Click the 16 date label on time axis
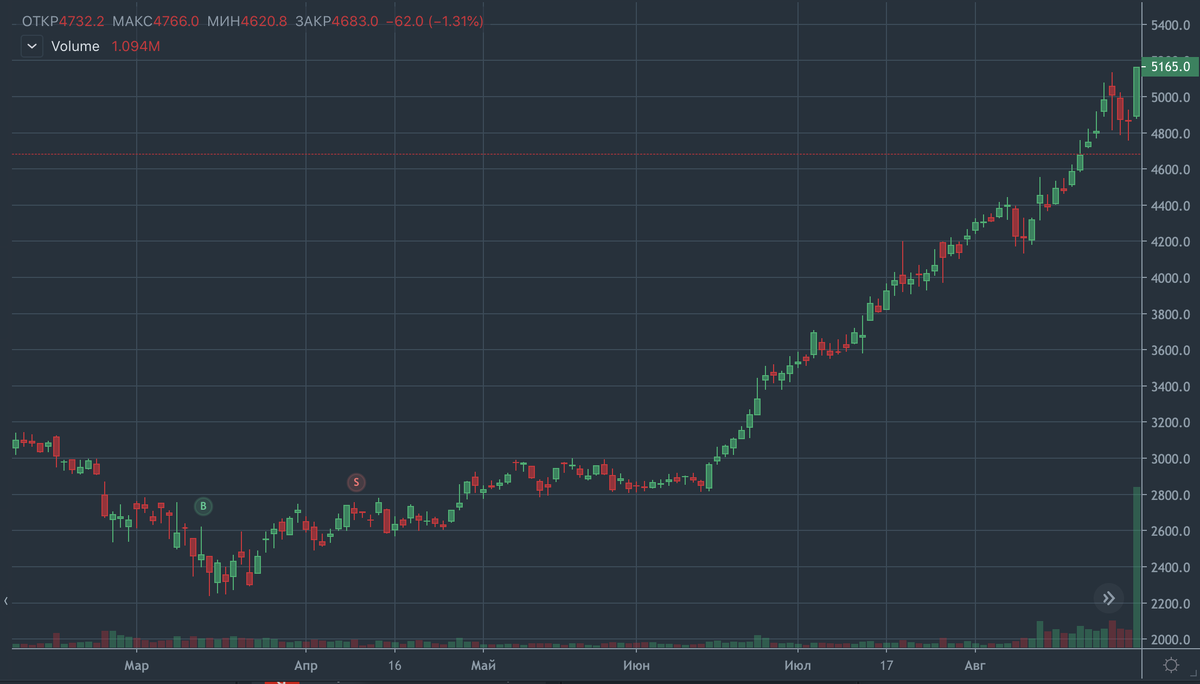Viewport: 1200px width, 684px height. 395,665
